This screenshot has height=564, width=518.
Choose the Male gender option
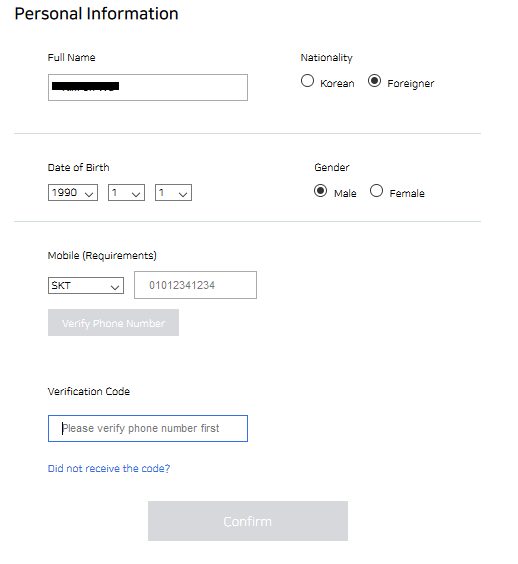pyautogui.click(x=320, y=191)
